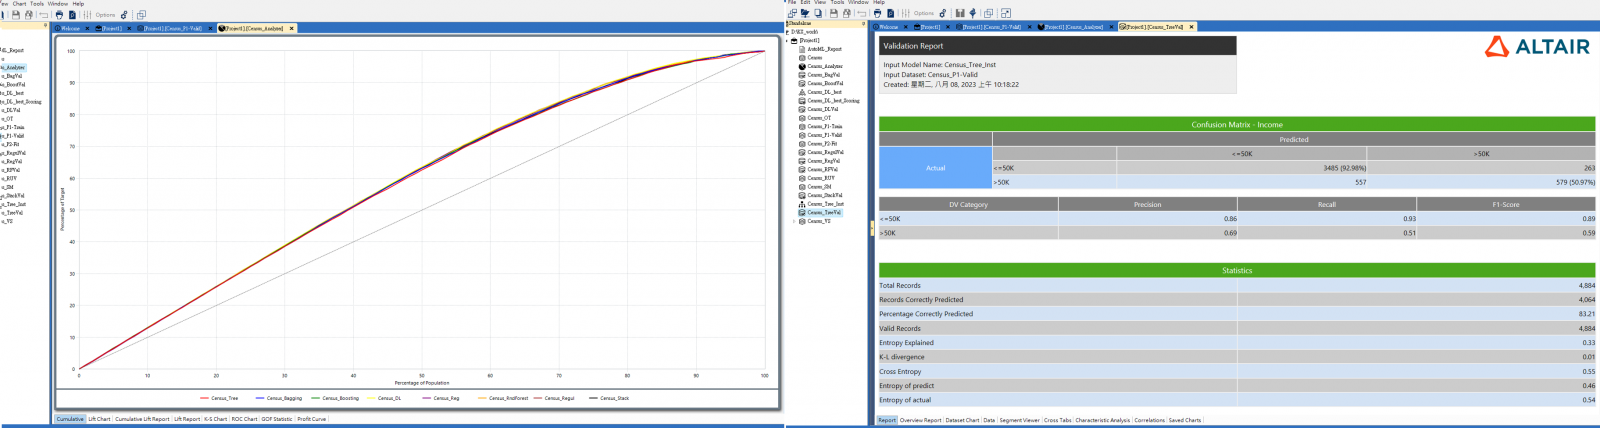
Task: Click the undo arrow icon in the right window toolbar
Action: click(x=861, y=13)
